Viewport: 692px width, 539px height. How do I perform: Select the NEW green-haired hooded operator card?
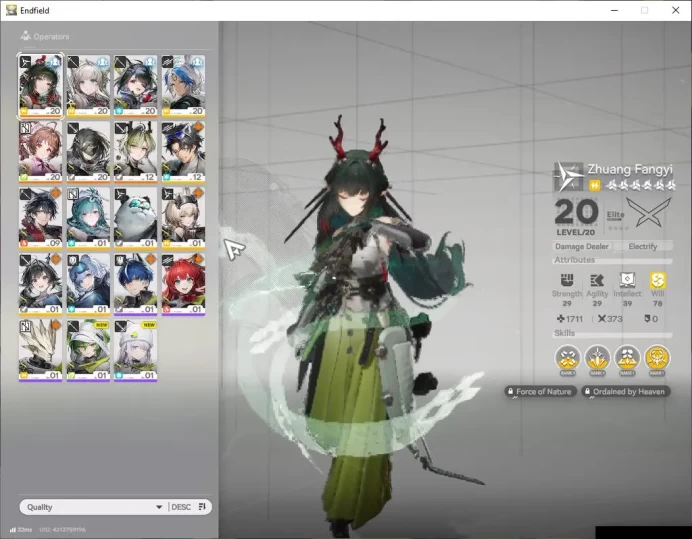tap(88, 350)
